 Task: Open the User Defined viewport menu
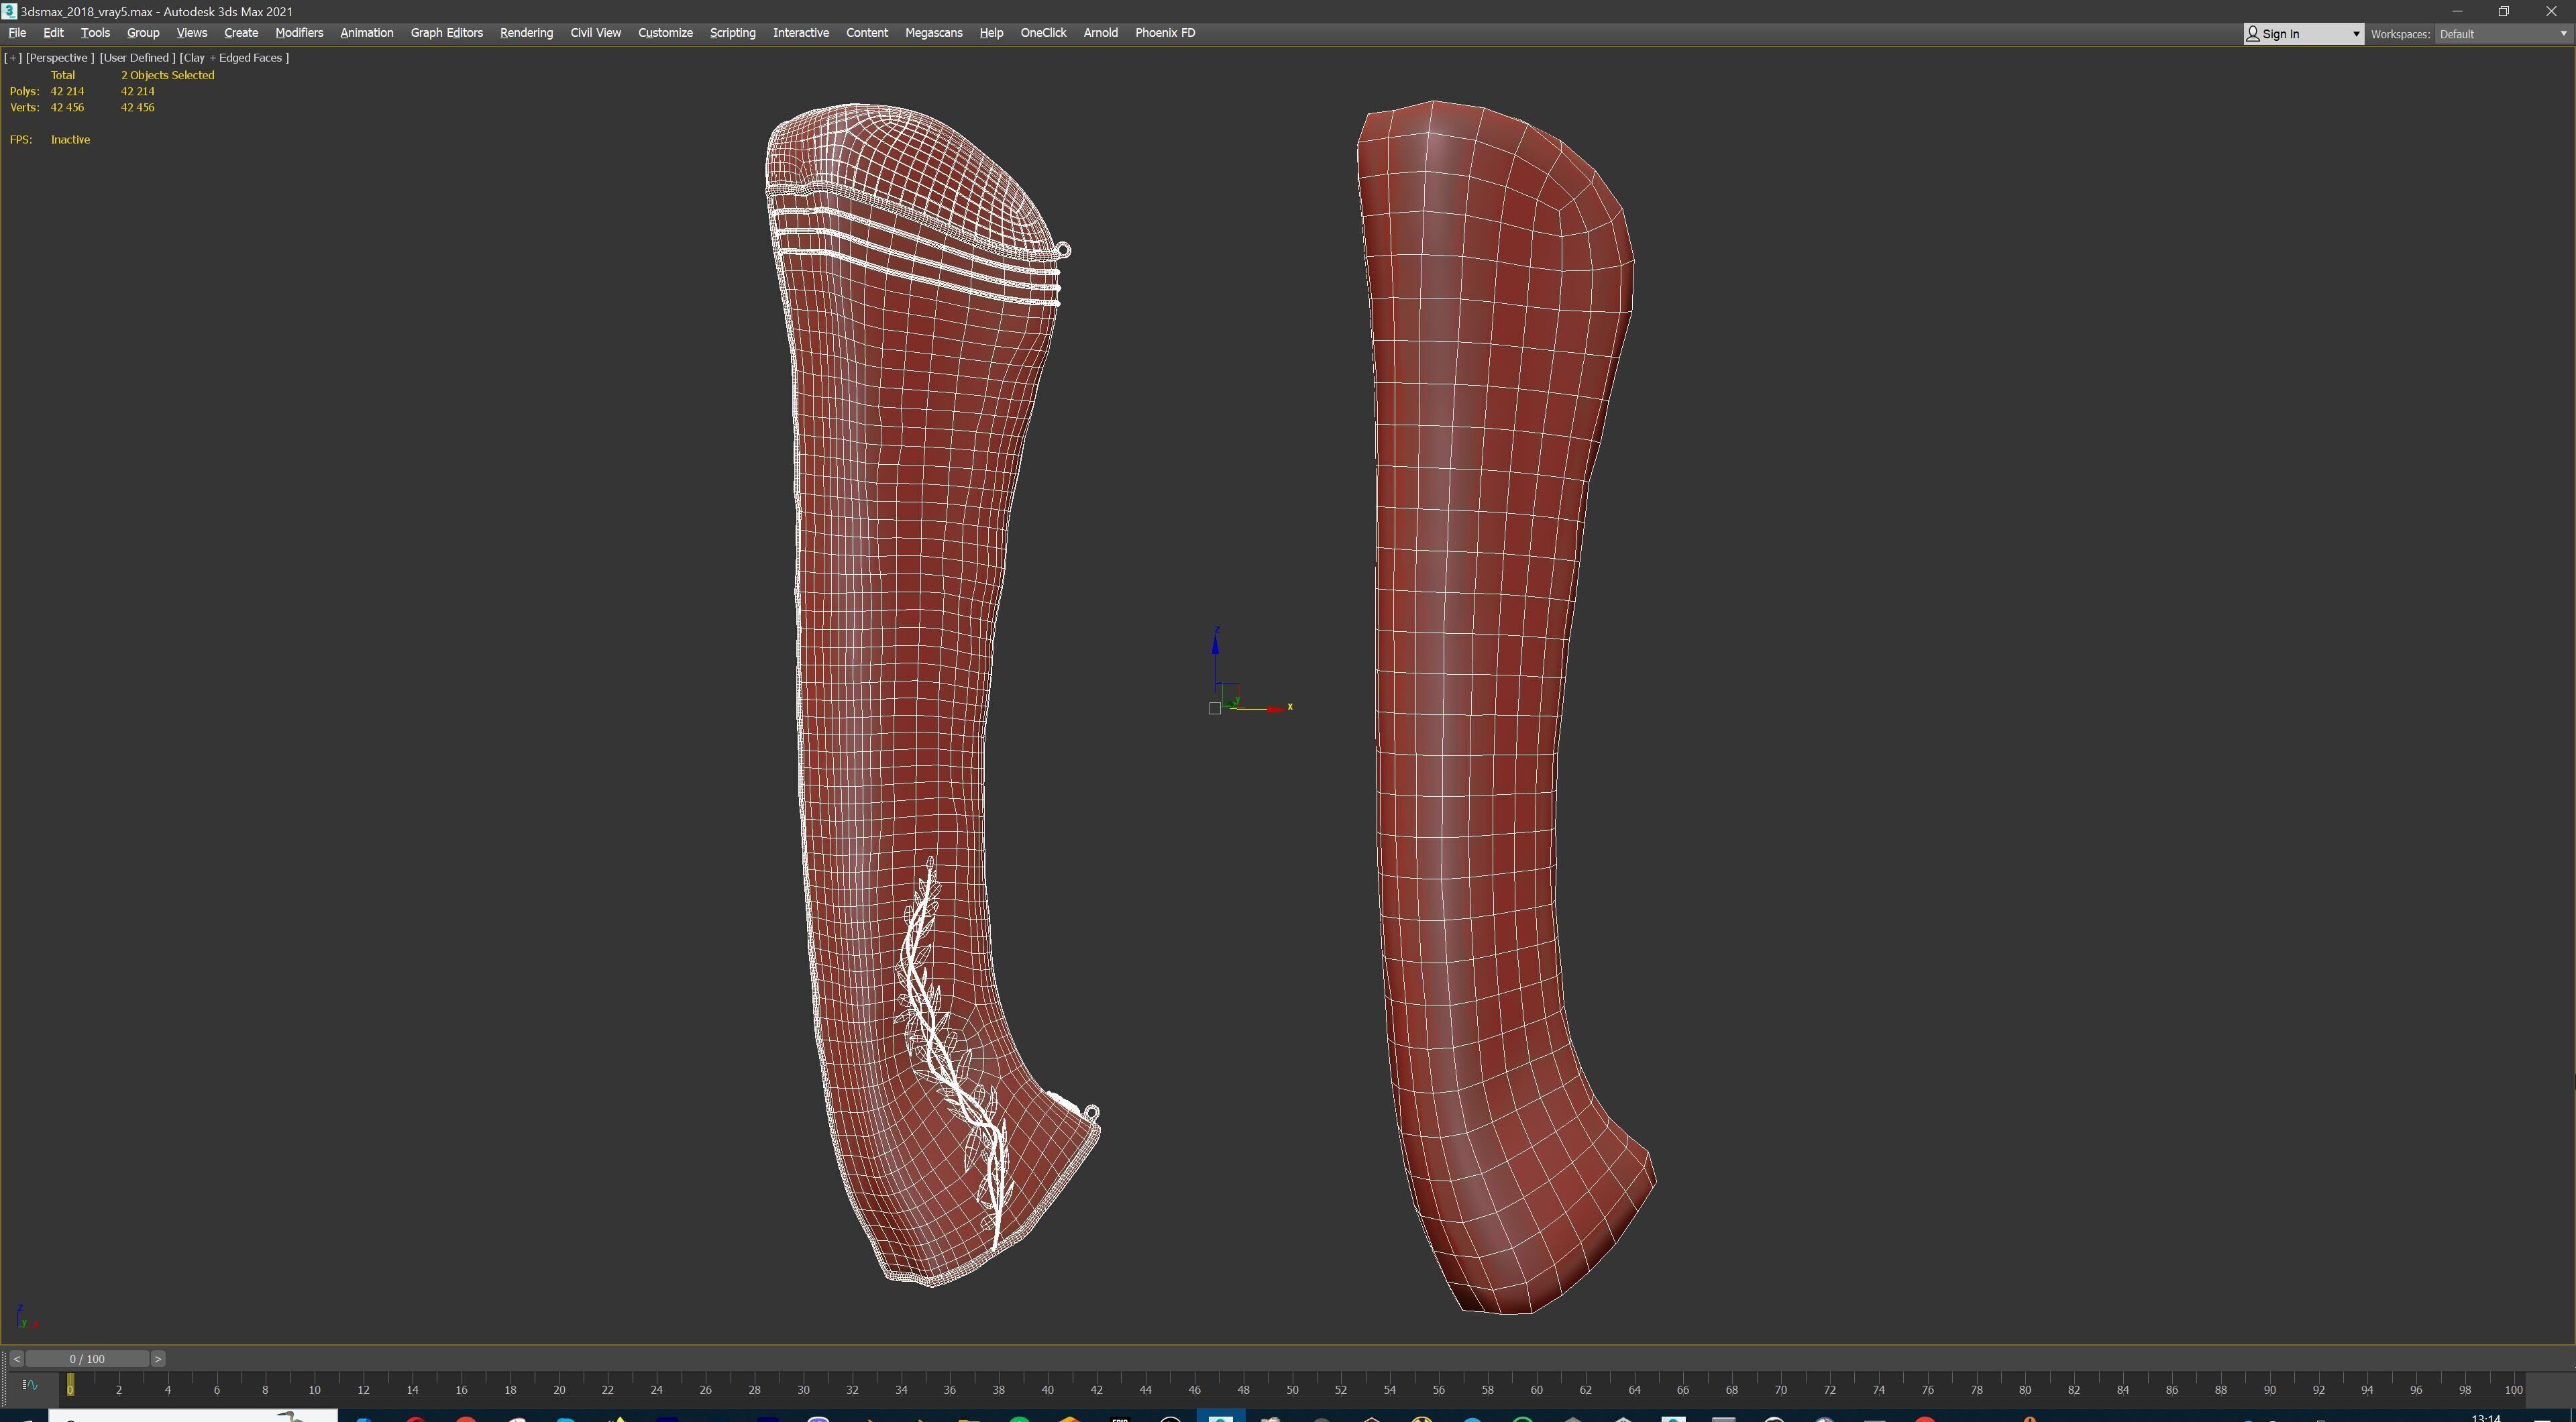[137, 57]
